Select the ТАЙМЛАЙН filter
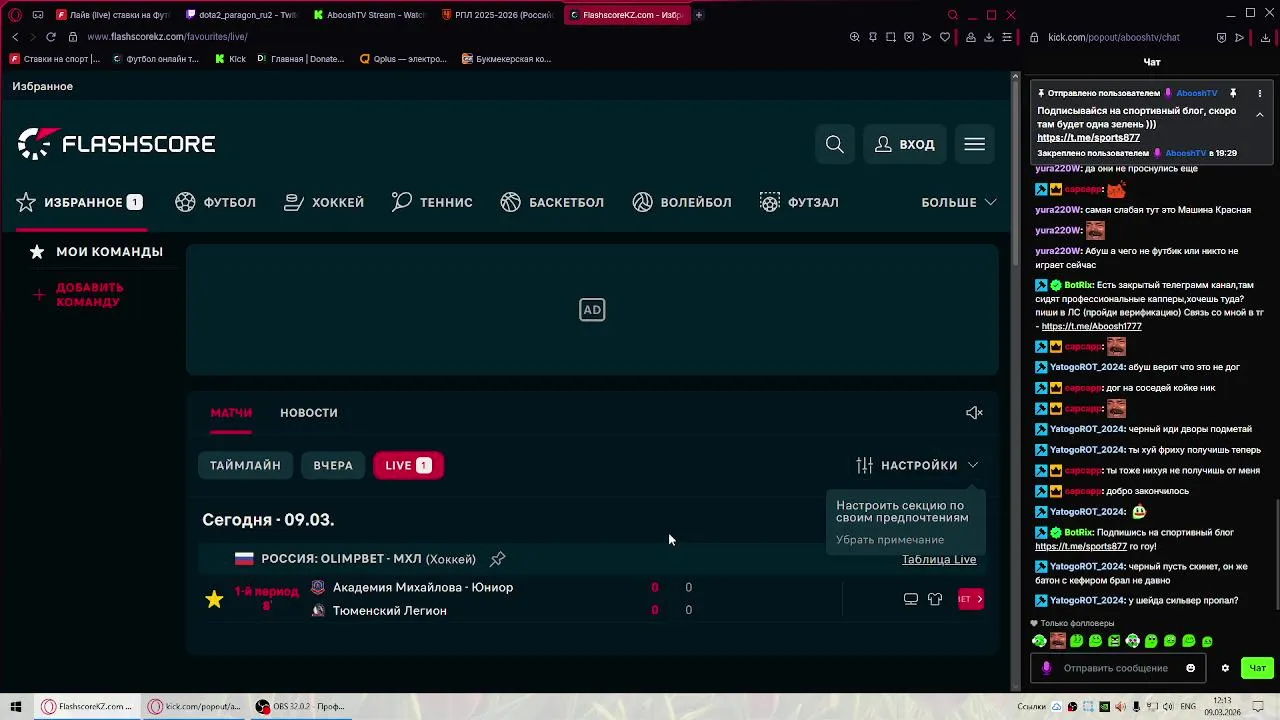 point(245,465)
